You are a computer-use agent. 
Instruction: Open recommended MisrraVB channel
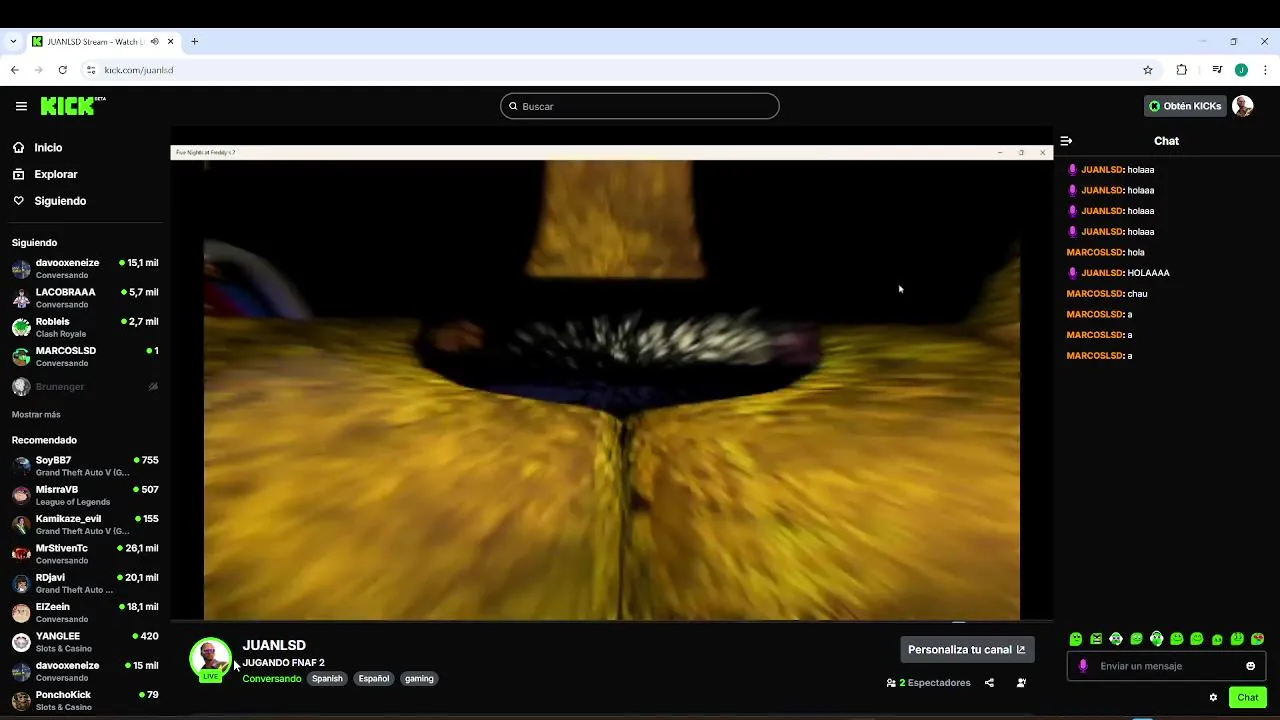coord(85,495)
